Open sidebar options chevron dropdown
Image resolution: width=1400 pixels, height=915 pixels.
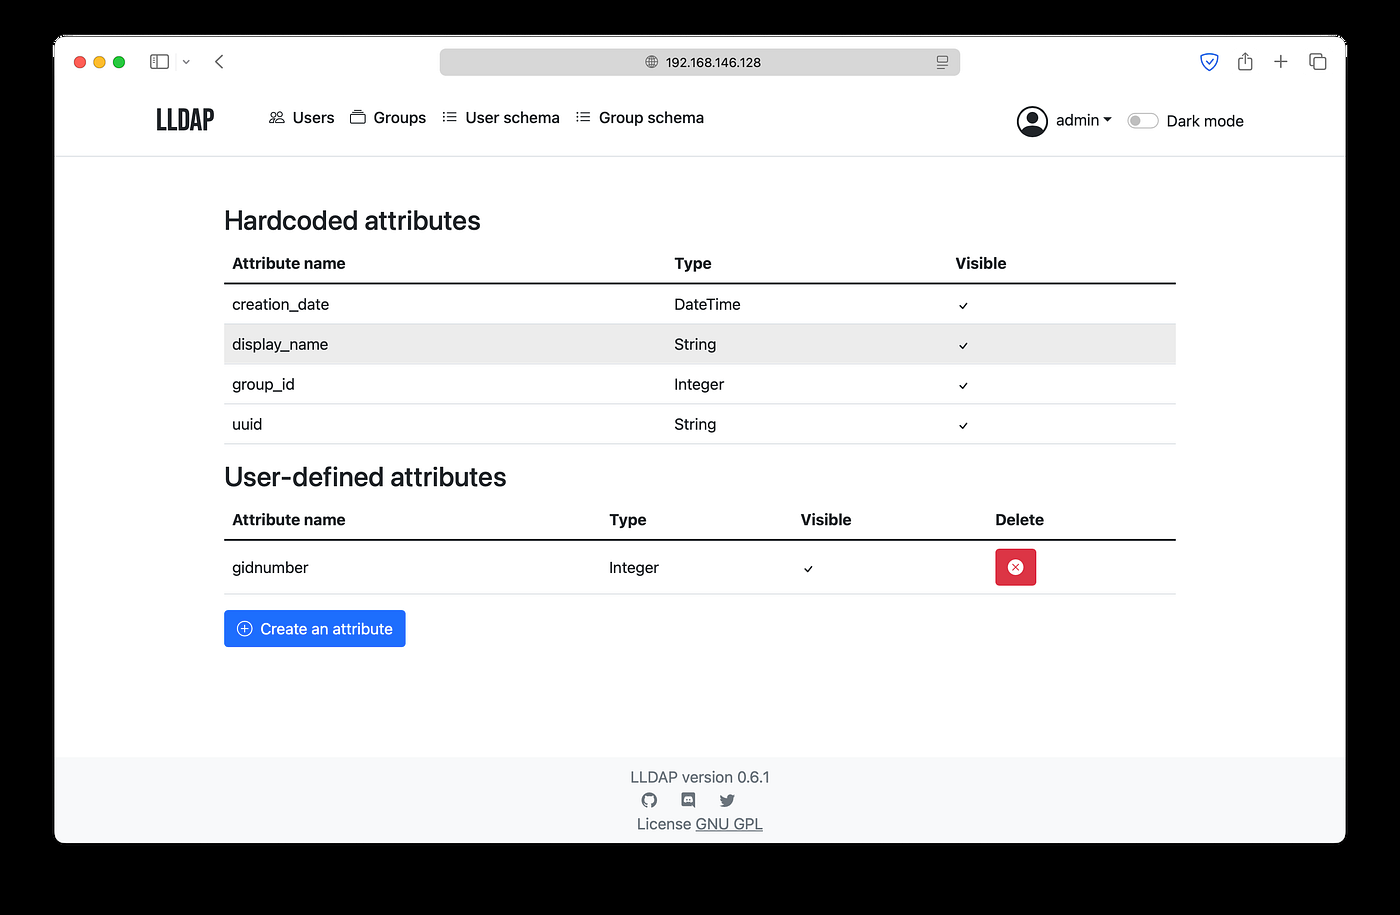(186, 62)
